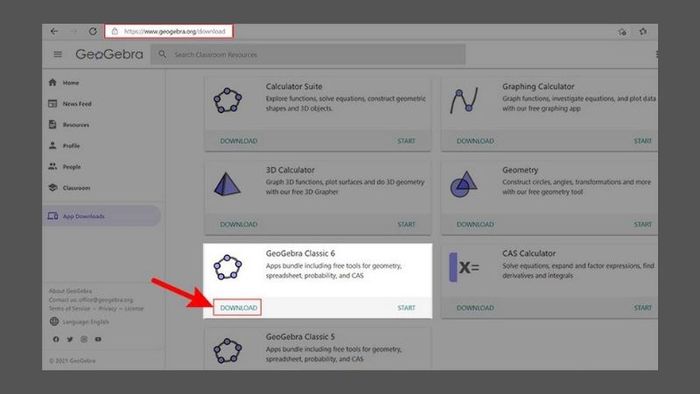This screenshot has height=394, width=700.
Task: Click the Profile person icon
Action: 53,145
